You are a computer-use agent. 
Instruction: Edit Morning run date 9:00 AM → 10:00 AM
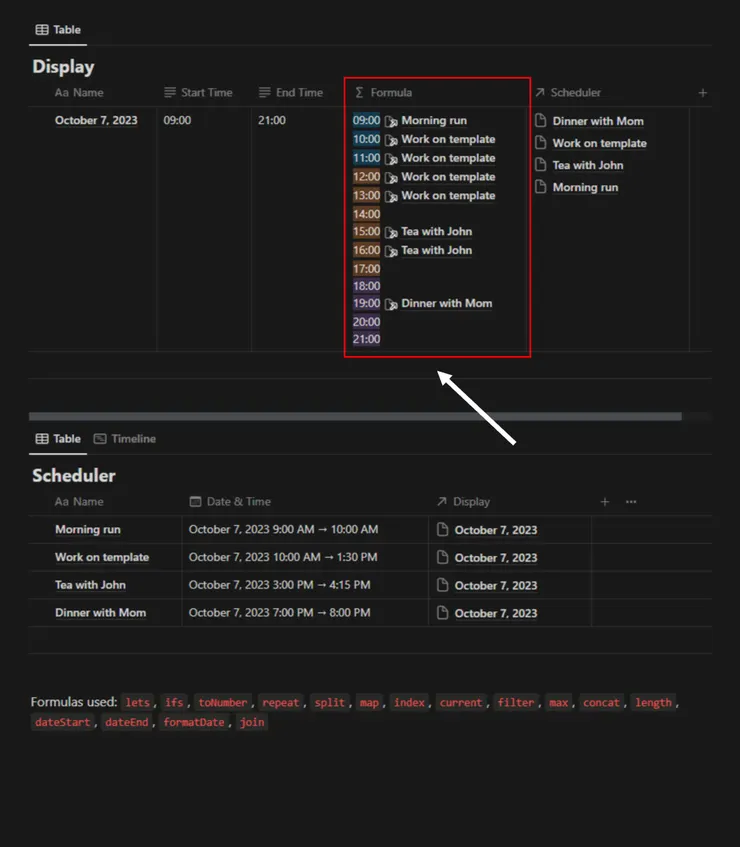click(x=283, y=529)
